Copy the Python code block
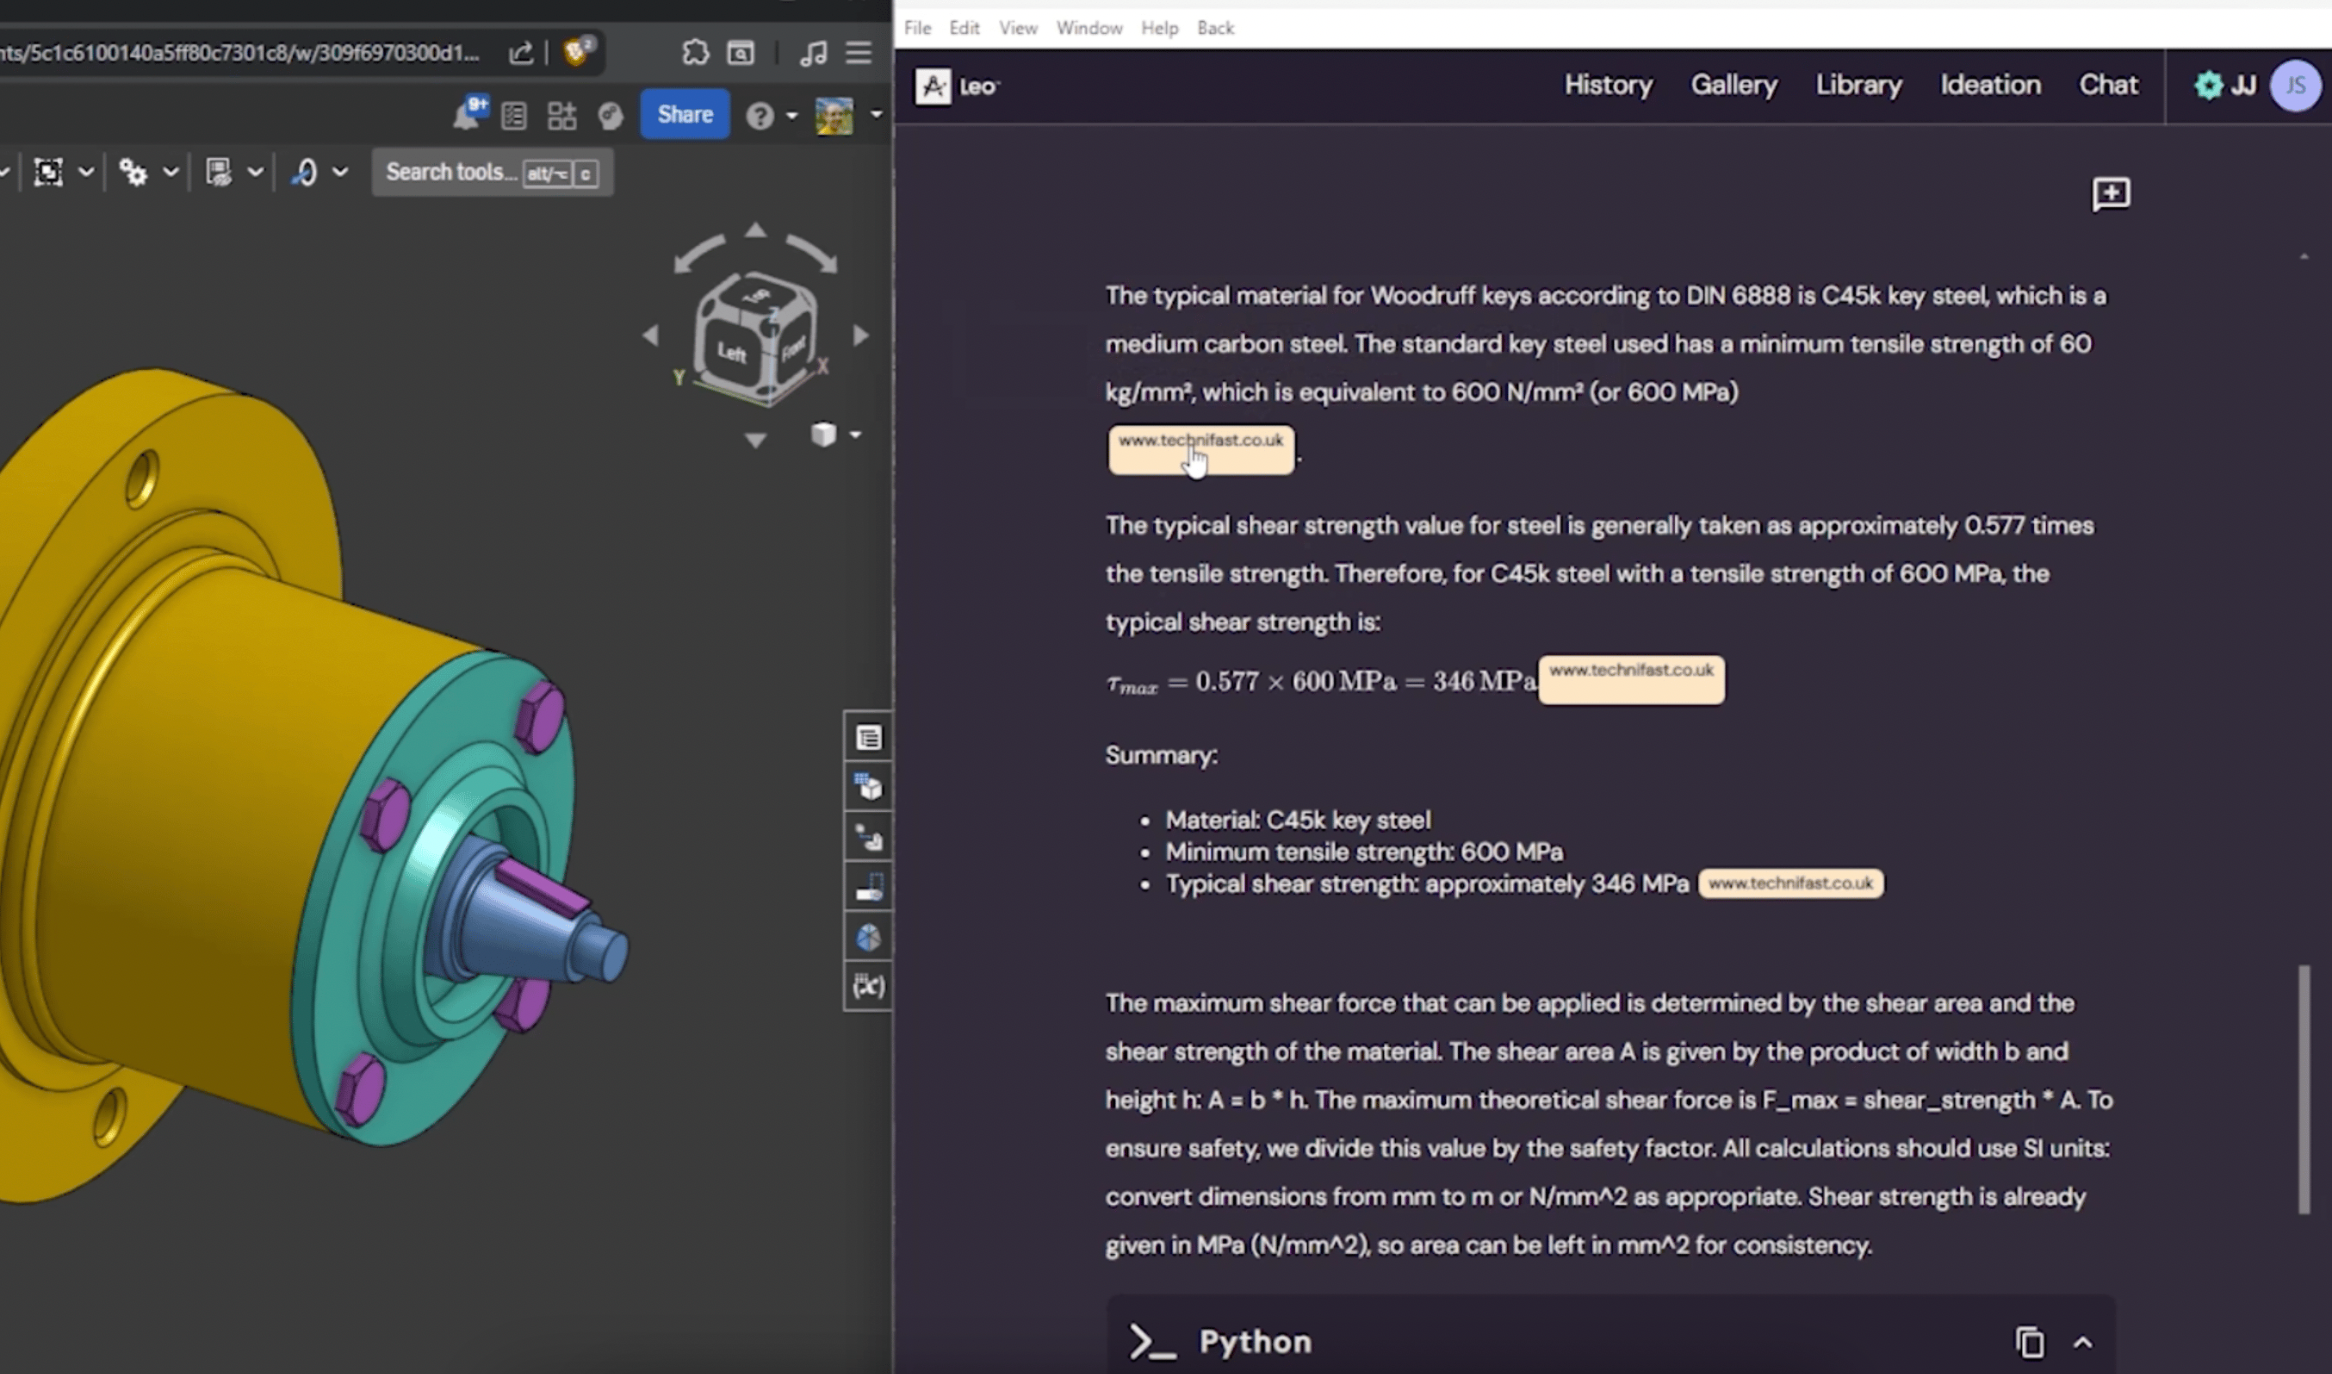Screen dimensions: 2332x1374 click(x=2030, y=1343)
